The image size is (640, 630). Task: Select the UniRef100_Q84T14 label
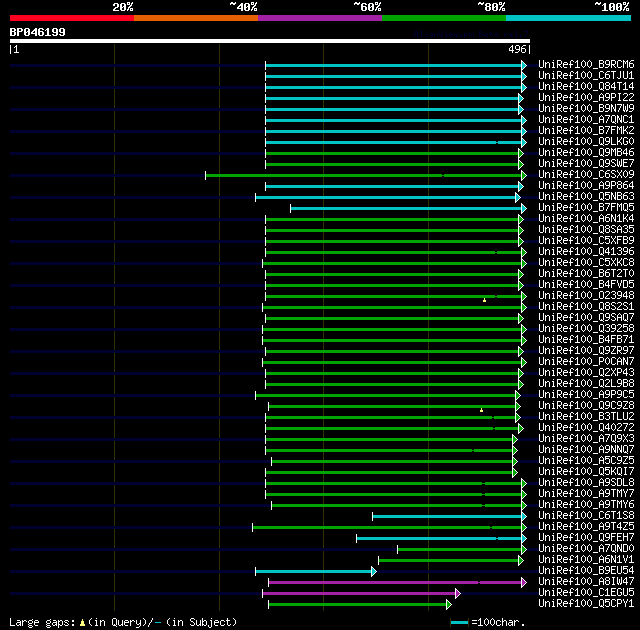pos(586,87)
